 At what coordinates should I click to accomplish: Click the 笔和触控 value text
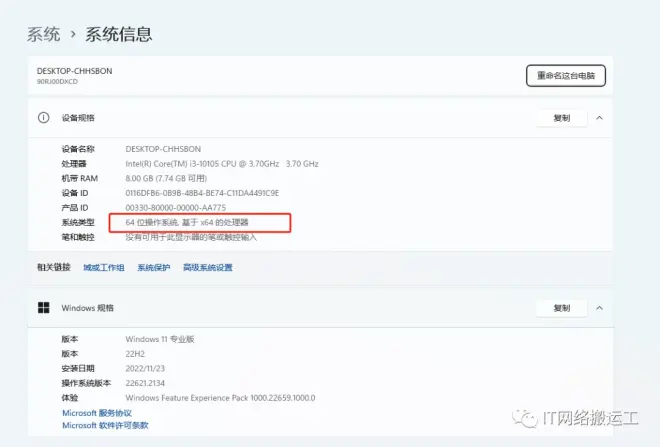[191, 237]
